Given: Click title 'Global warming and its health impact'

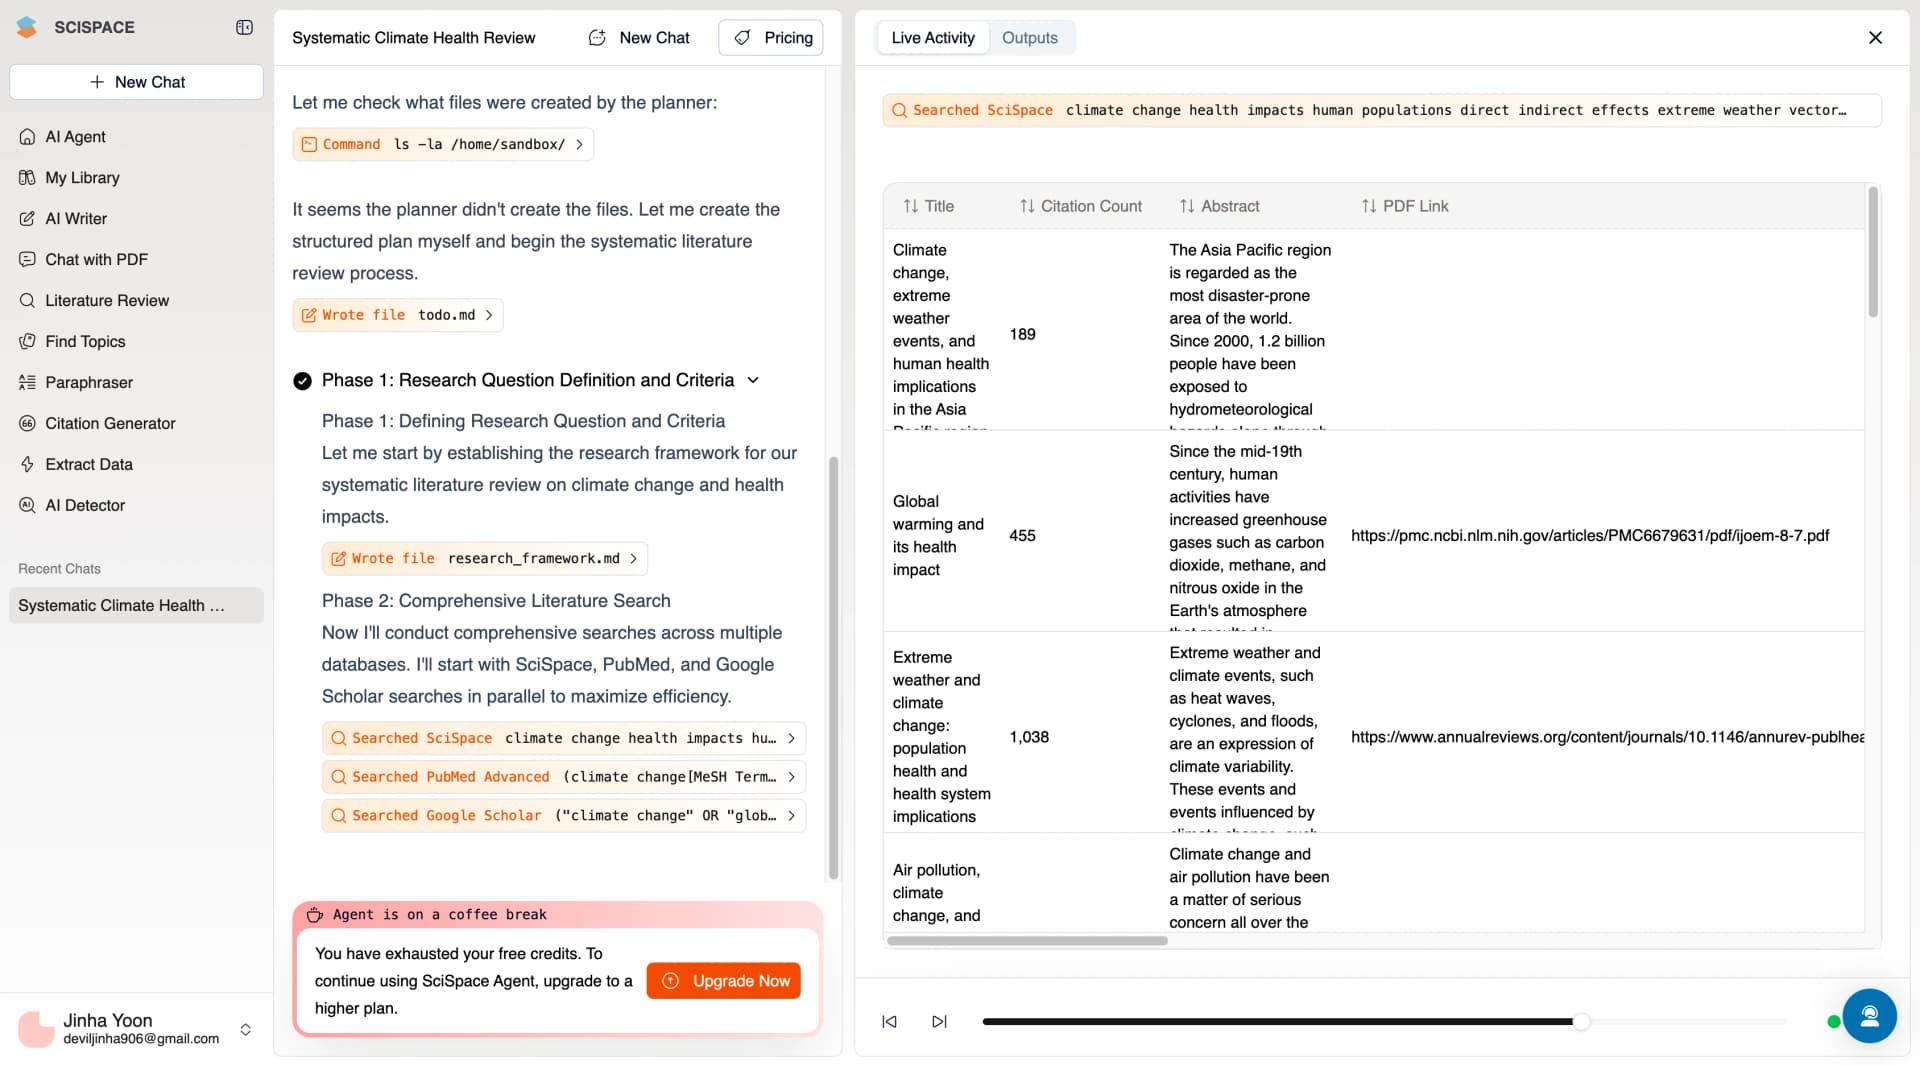Looking at the screenshot, I should coord(938,536).
